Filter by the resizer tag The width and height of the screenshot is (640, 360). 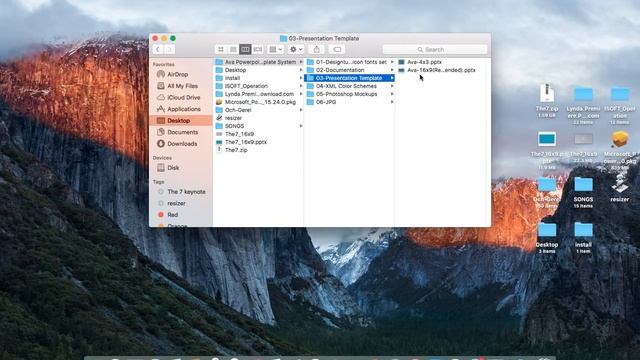click(x=176, y=203)
